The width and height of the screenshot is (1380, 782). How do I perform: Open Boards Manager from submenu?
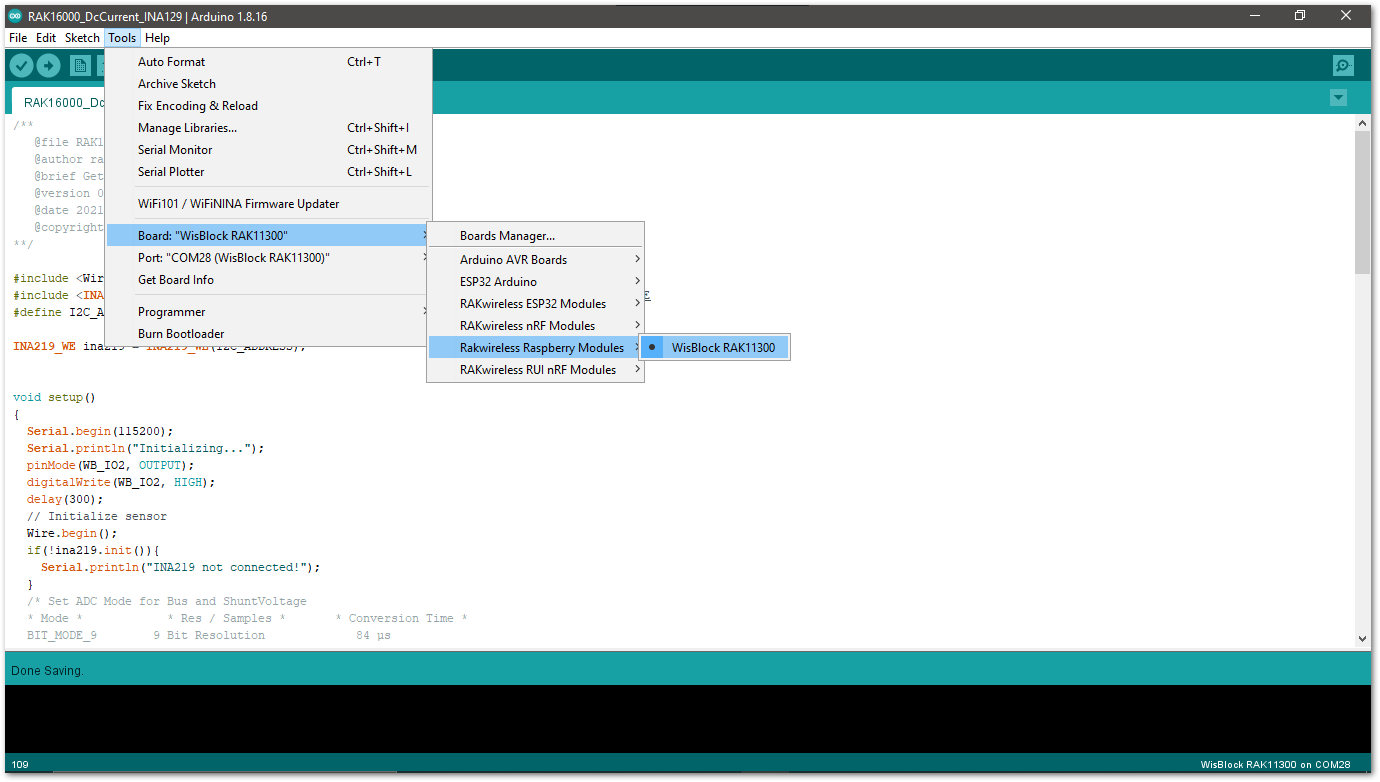535,236
